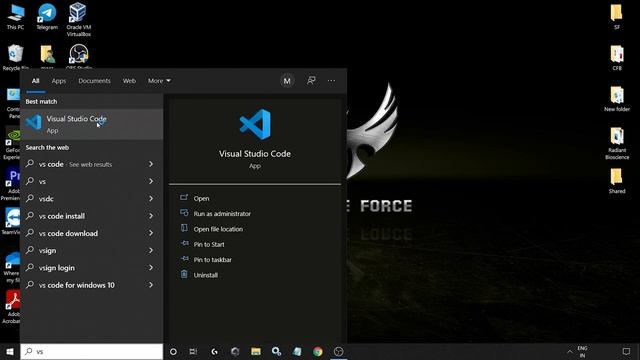640x360 pixels.
Task: Click the Windows Start button
Action: click(x=10, y=351)
